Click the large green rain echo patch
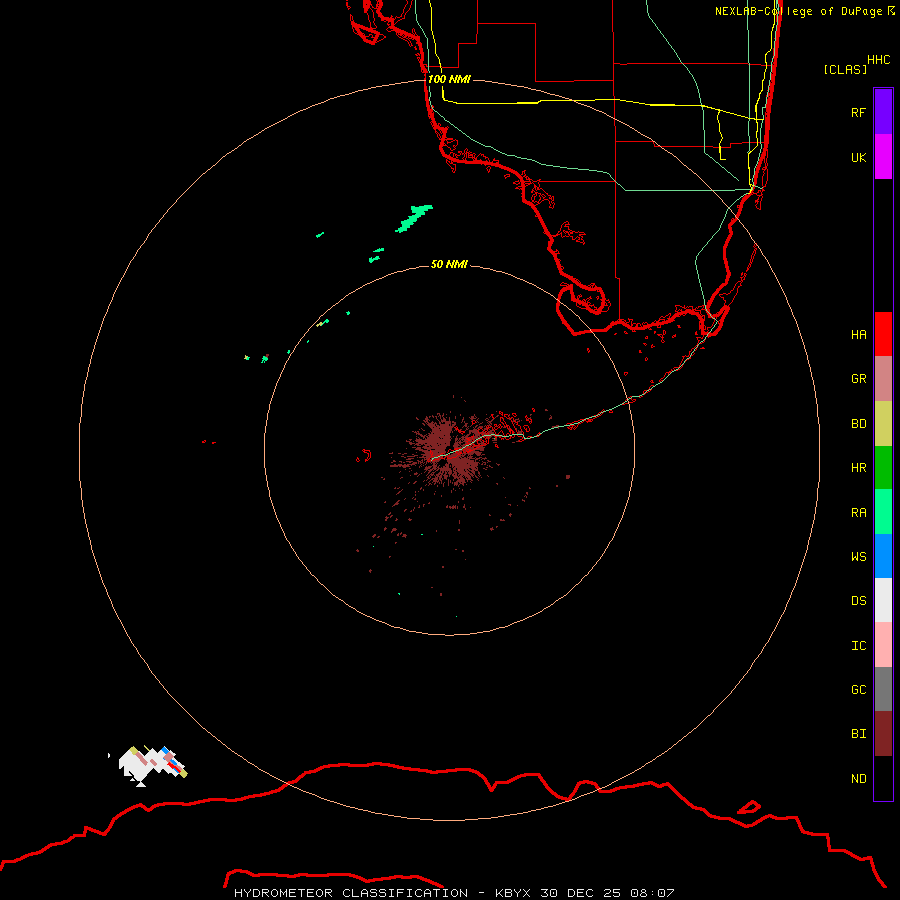Image resolution: width=900 pixels, height=900 pixels. point(414,219)
